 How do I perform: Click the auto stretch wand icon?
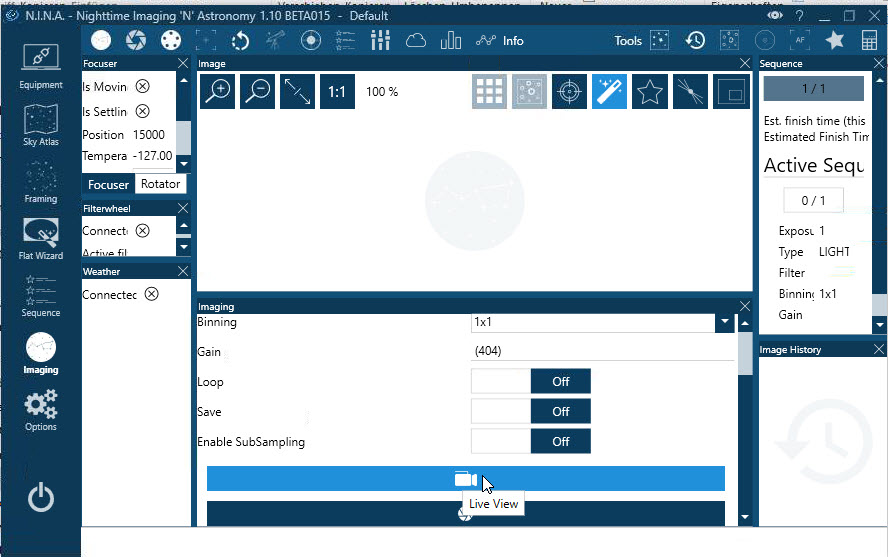[x=610, y=91]
